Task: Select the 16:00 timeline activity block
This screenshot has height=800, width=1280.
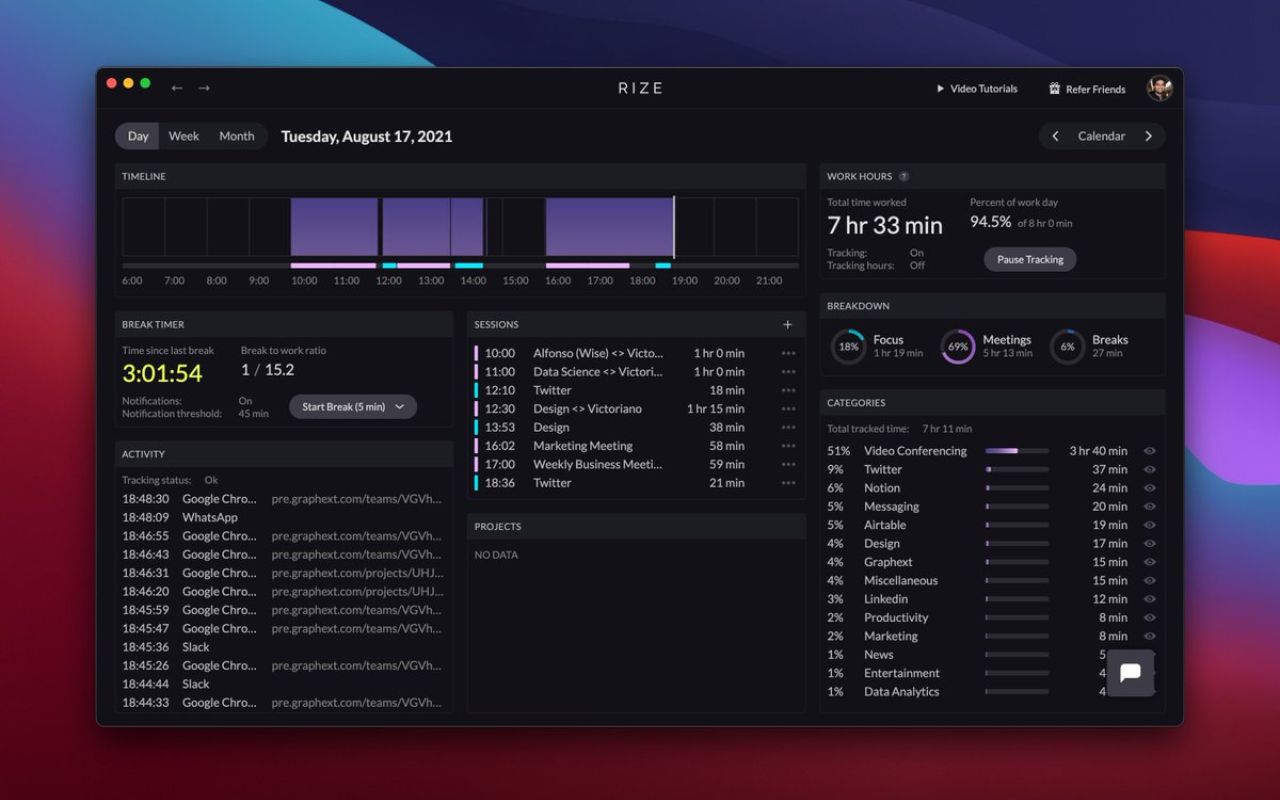Action: tap(610, 227)
